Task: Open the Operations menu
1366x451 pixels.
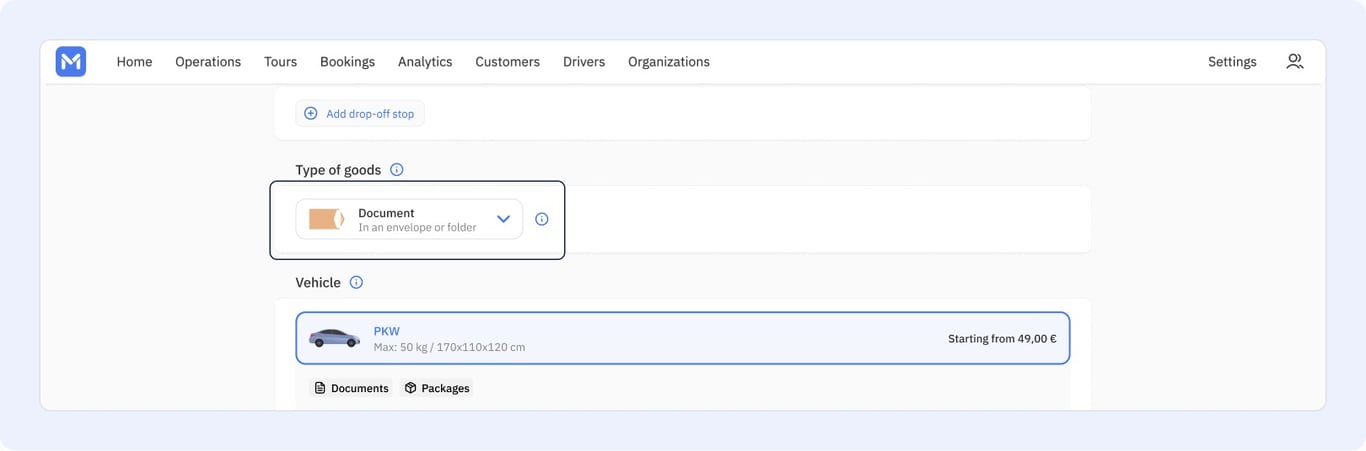Action: point(208,62)
